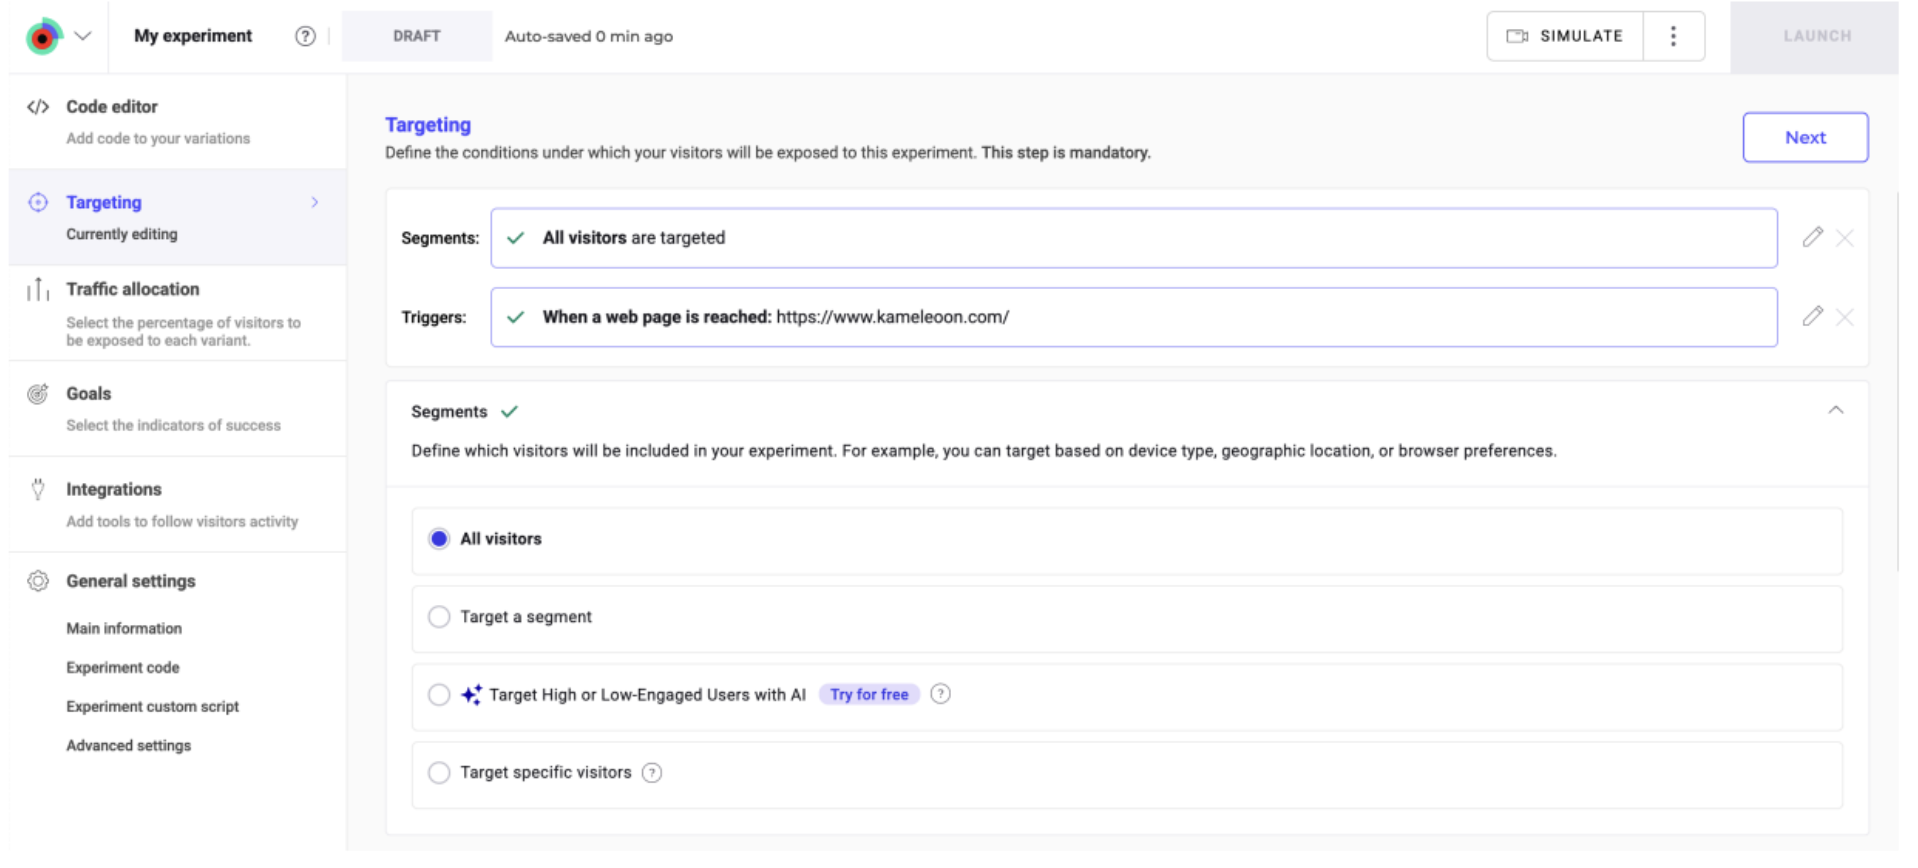Open the Integrations step
This screenshot has height=868, width=1918.
(x=178, y=504)
